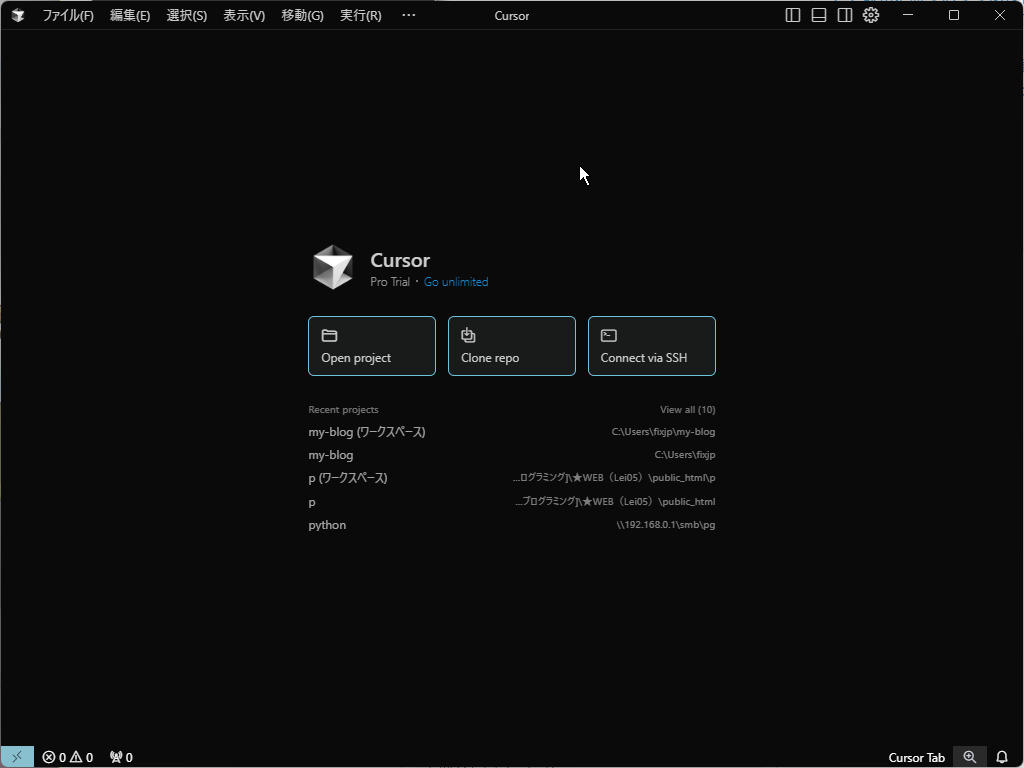Image resolution: width=1024 pixels, height=768 pixels.
Task: Click the Open project button
Action: click(372, 346)
